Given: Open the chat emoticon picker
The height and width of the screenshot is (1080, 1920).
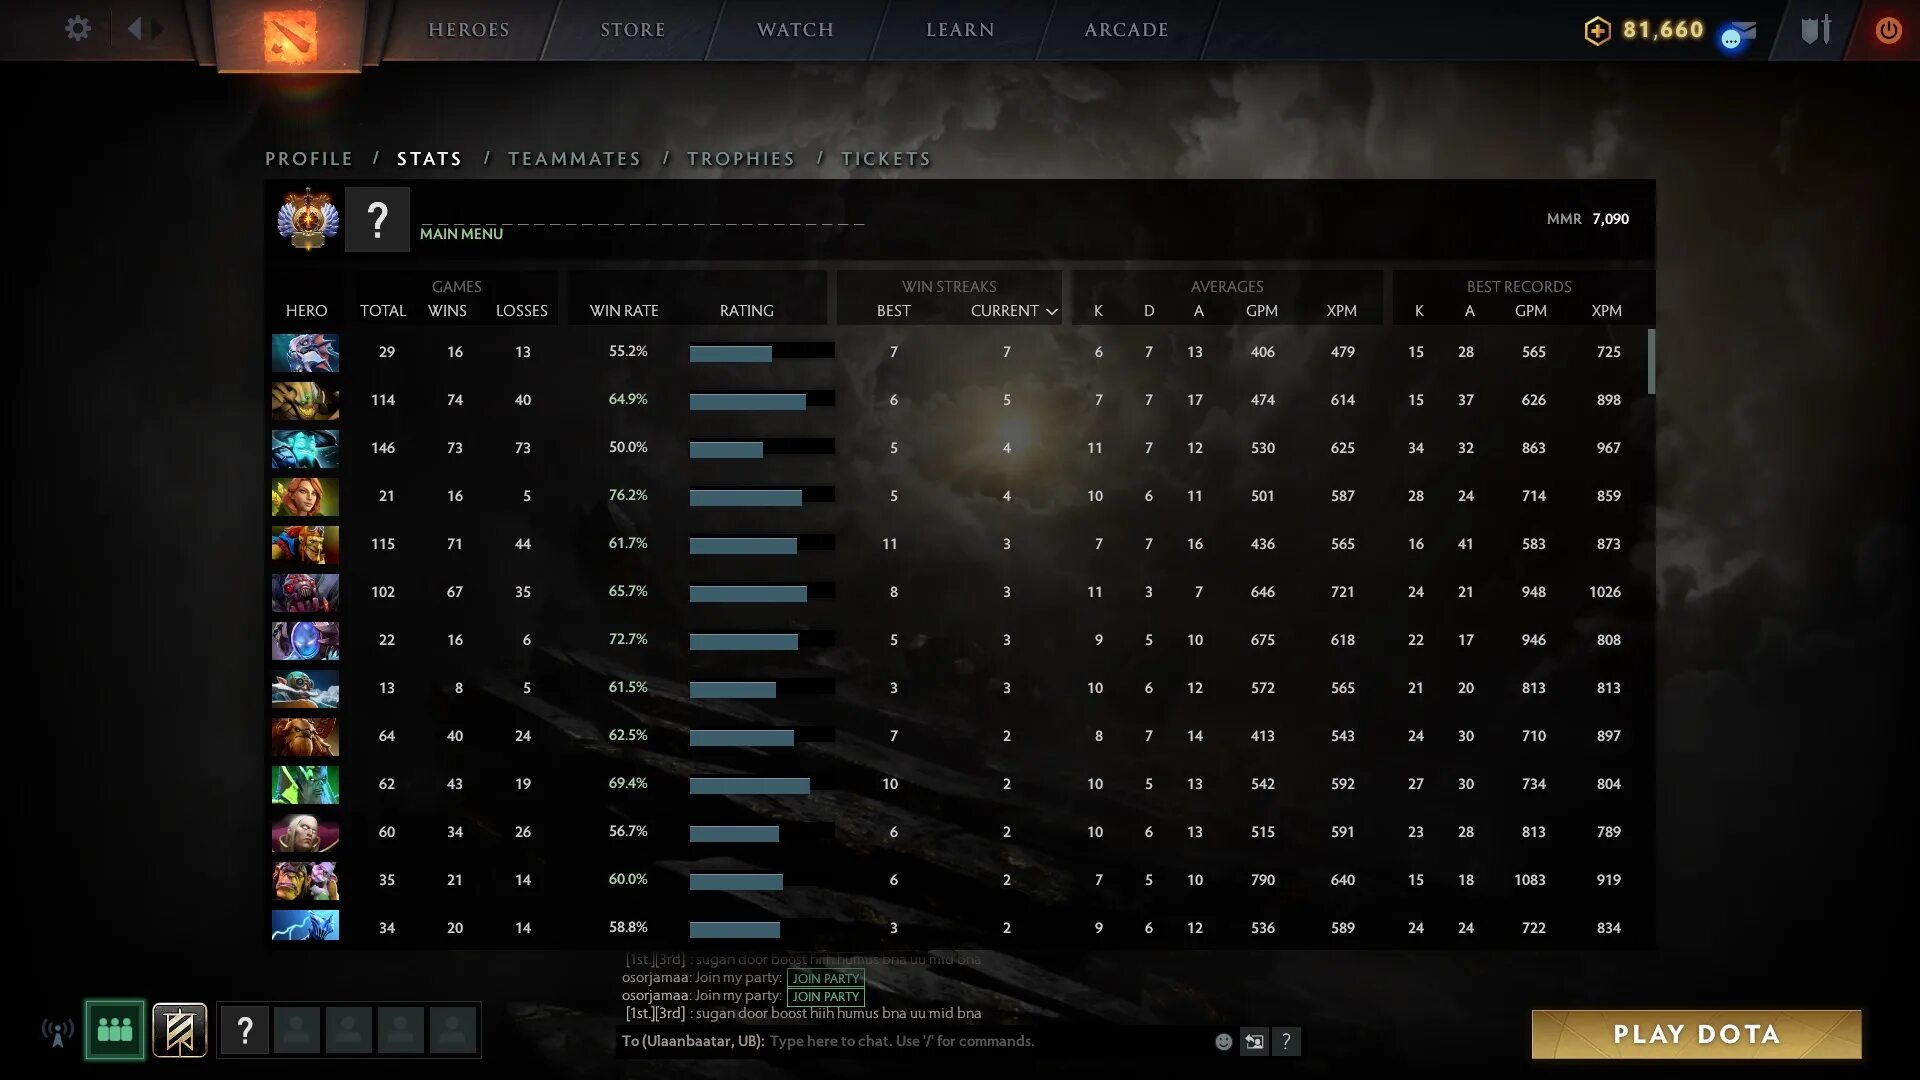Looking at the screenshot, I should click(1223, 1042).
